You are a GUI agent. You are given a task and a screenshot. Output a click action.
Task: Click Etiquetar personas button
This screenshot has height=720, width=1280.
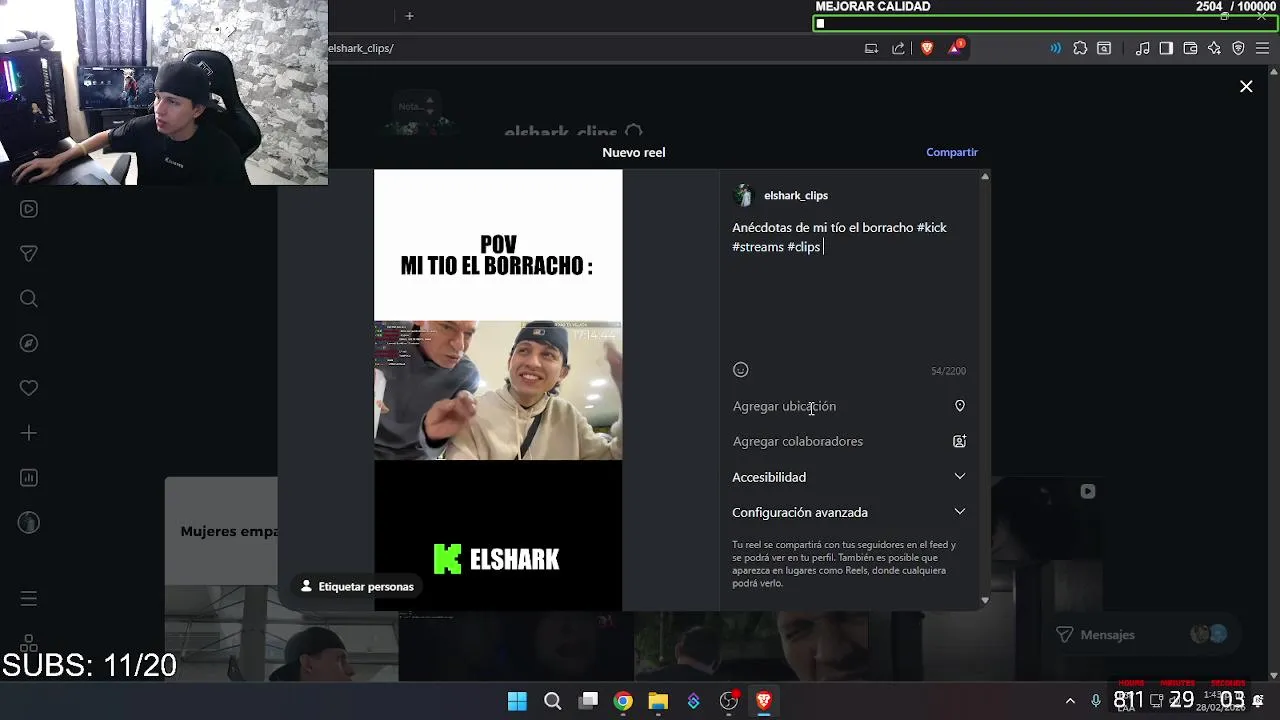point(357,587)
